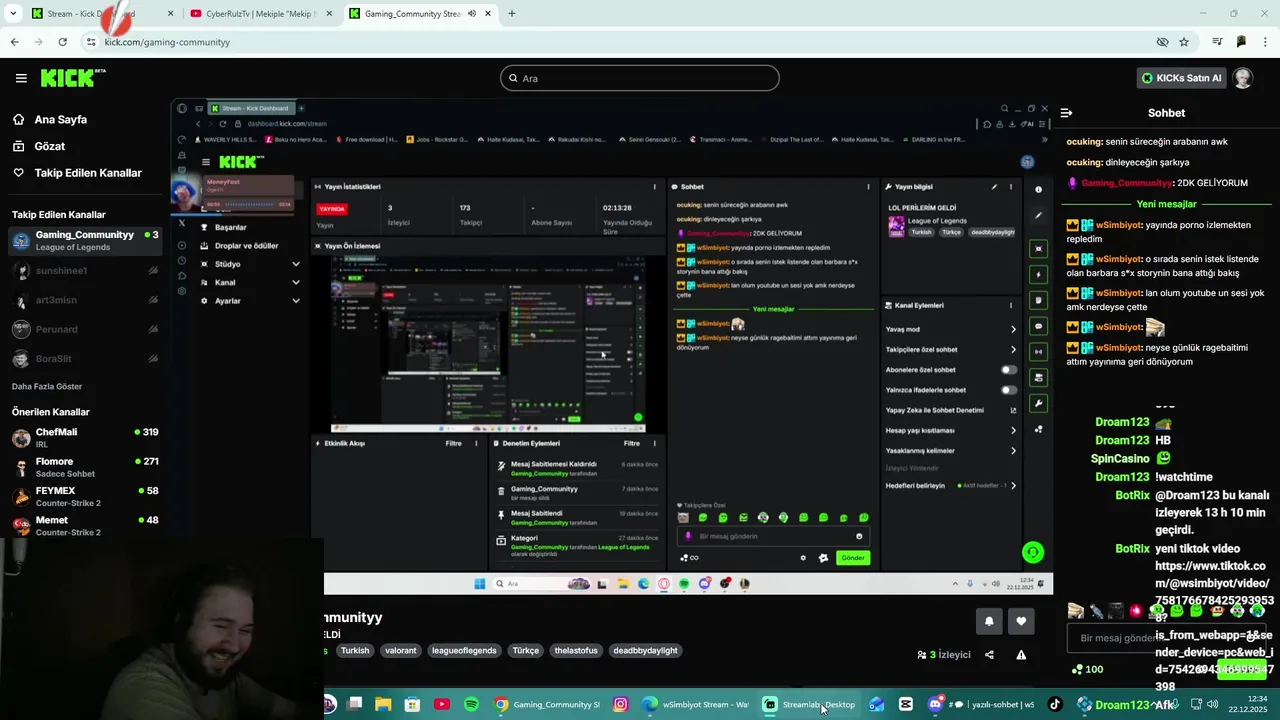Open Başarılar in streamed dashboard menu

click(230, 227)
